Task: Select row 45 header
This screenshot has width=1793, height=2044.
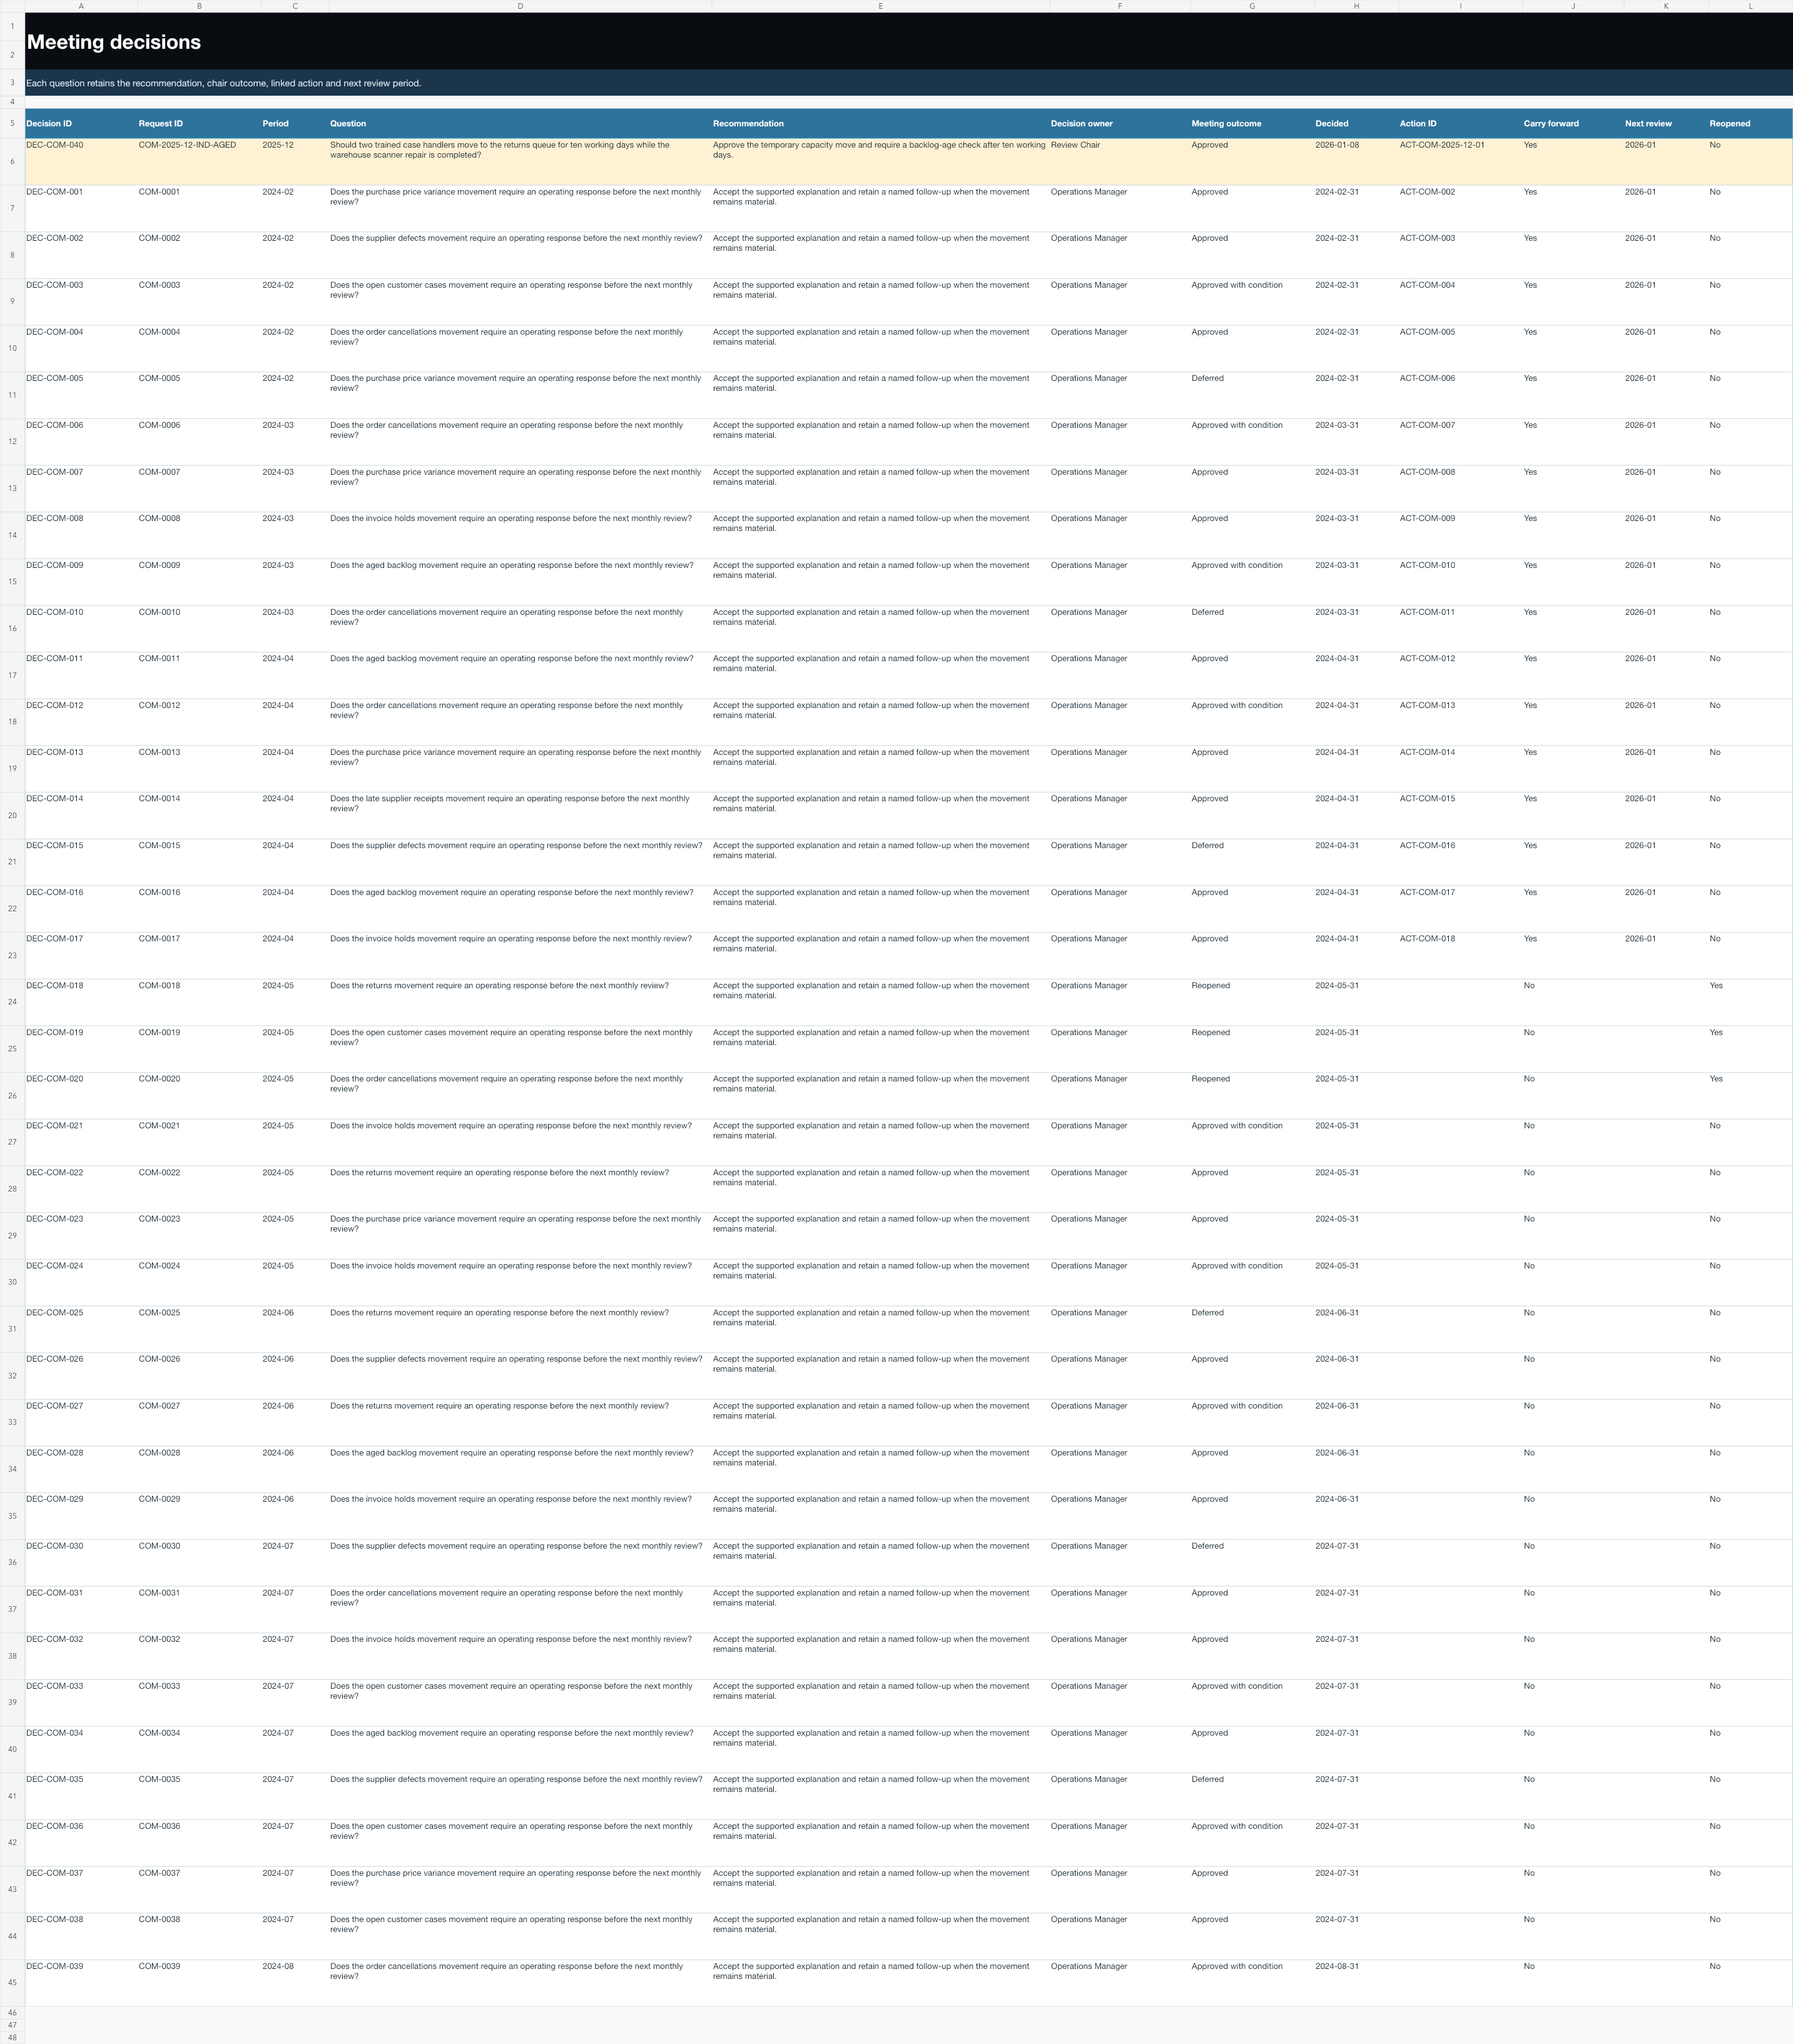Action: pyautogui.click(x=12, y=1982)
